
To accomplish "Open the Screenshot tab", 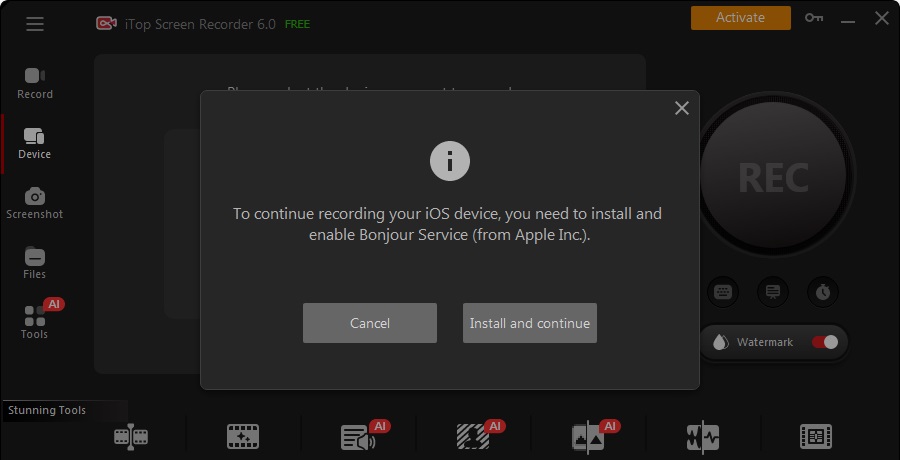I will pyautogui.click(x=34, y=203).
